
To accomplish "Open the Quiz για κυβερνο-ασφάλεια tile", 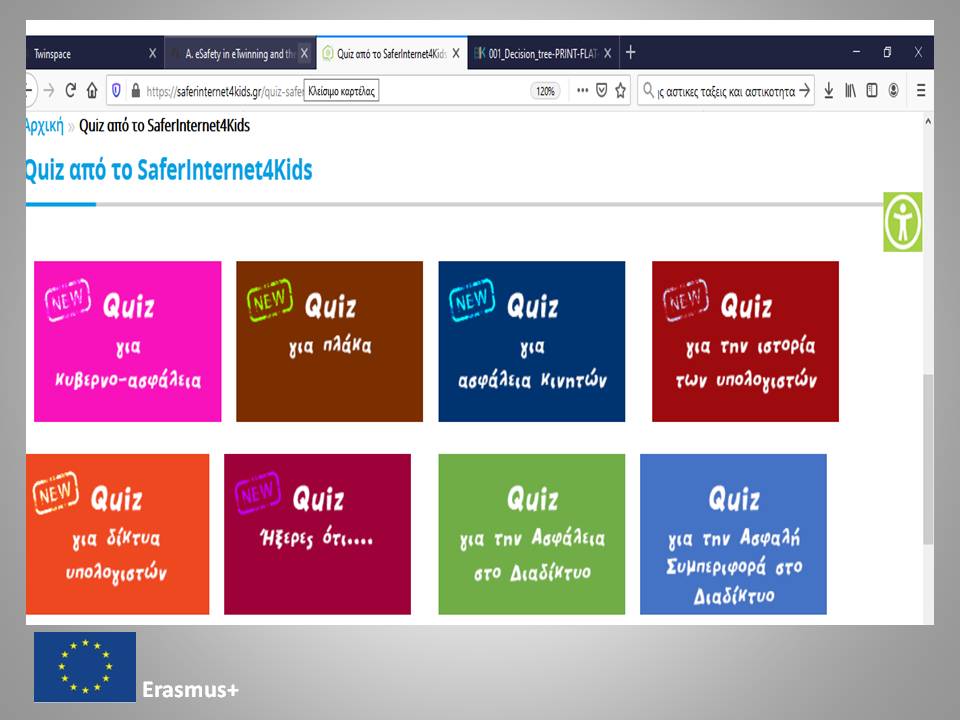I will [127, 342].
